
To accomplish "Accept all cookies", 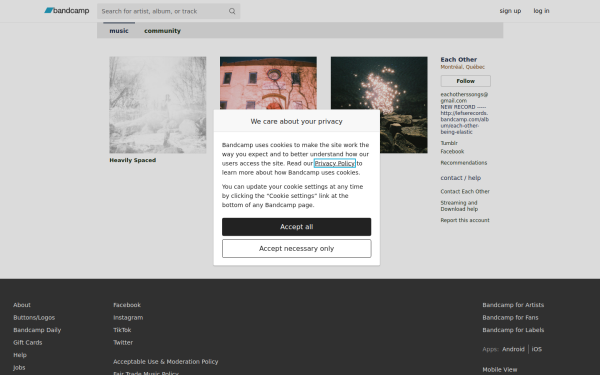I will click(297, 227).
